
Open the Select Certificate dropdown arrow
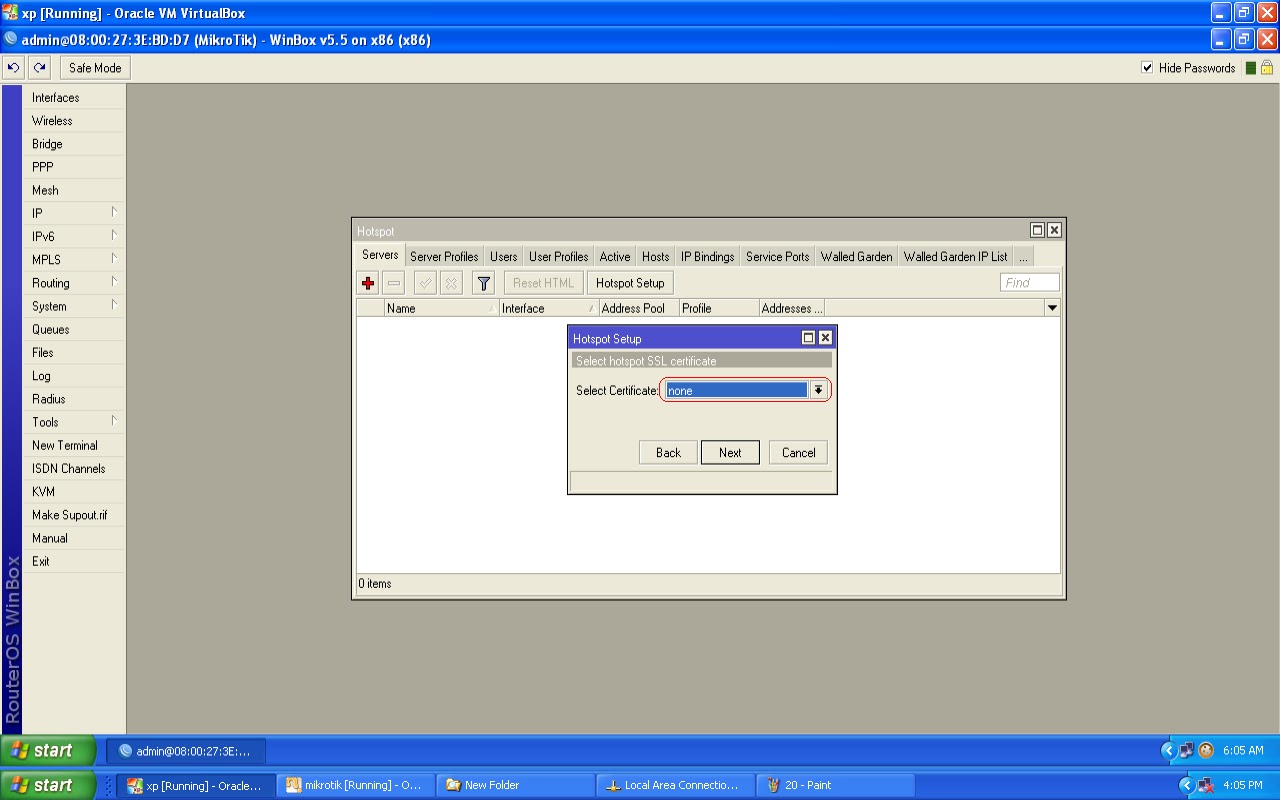tap(818, 390)
